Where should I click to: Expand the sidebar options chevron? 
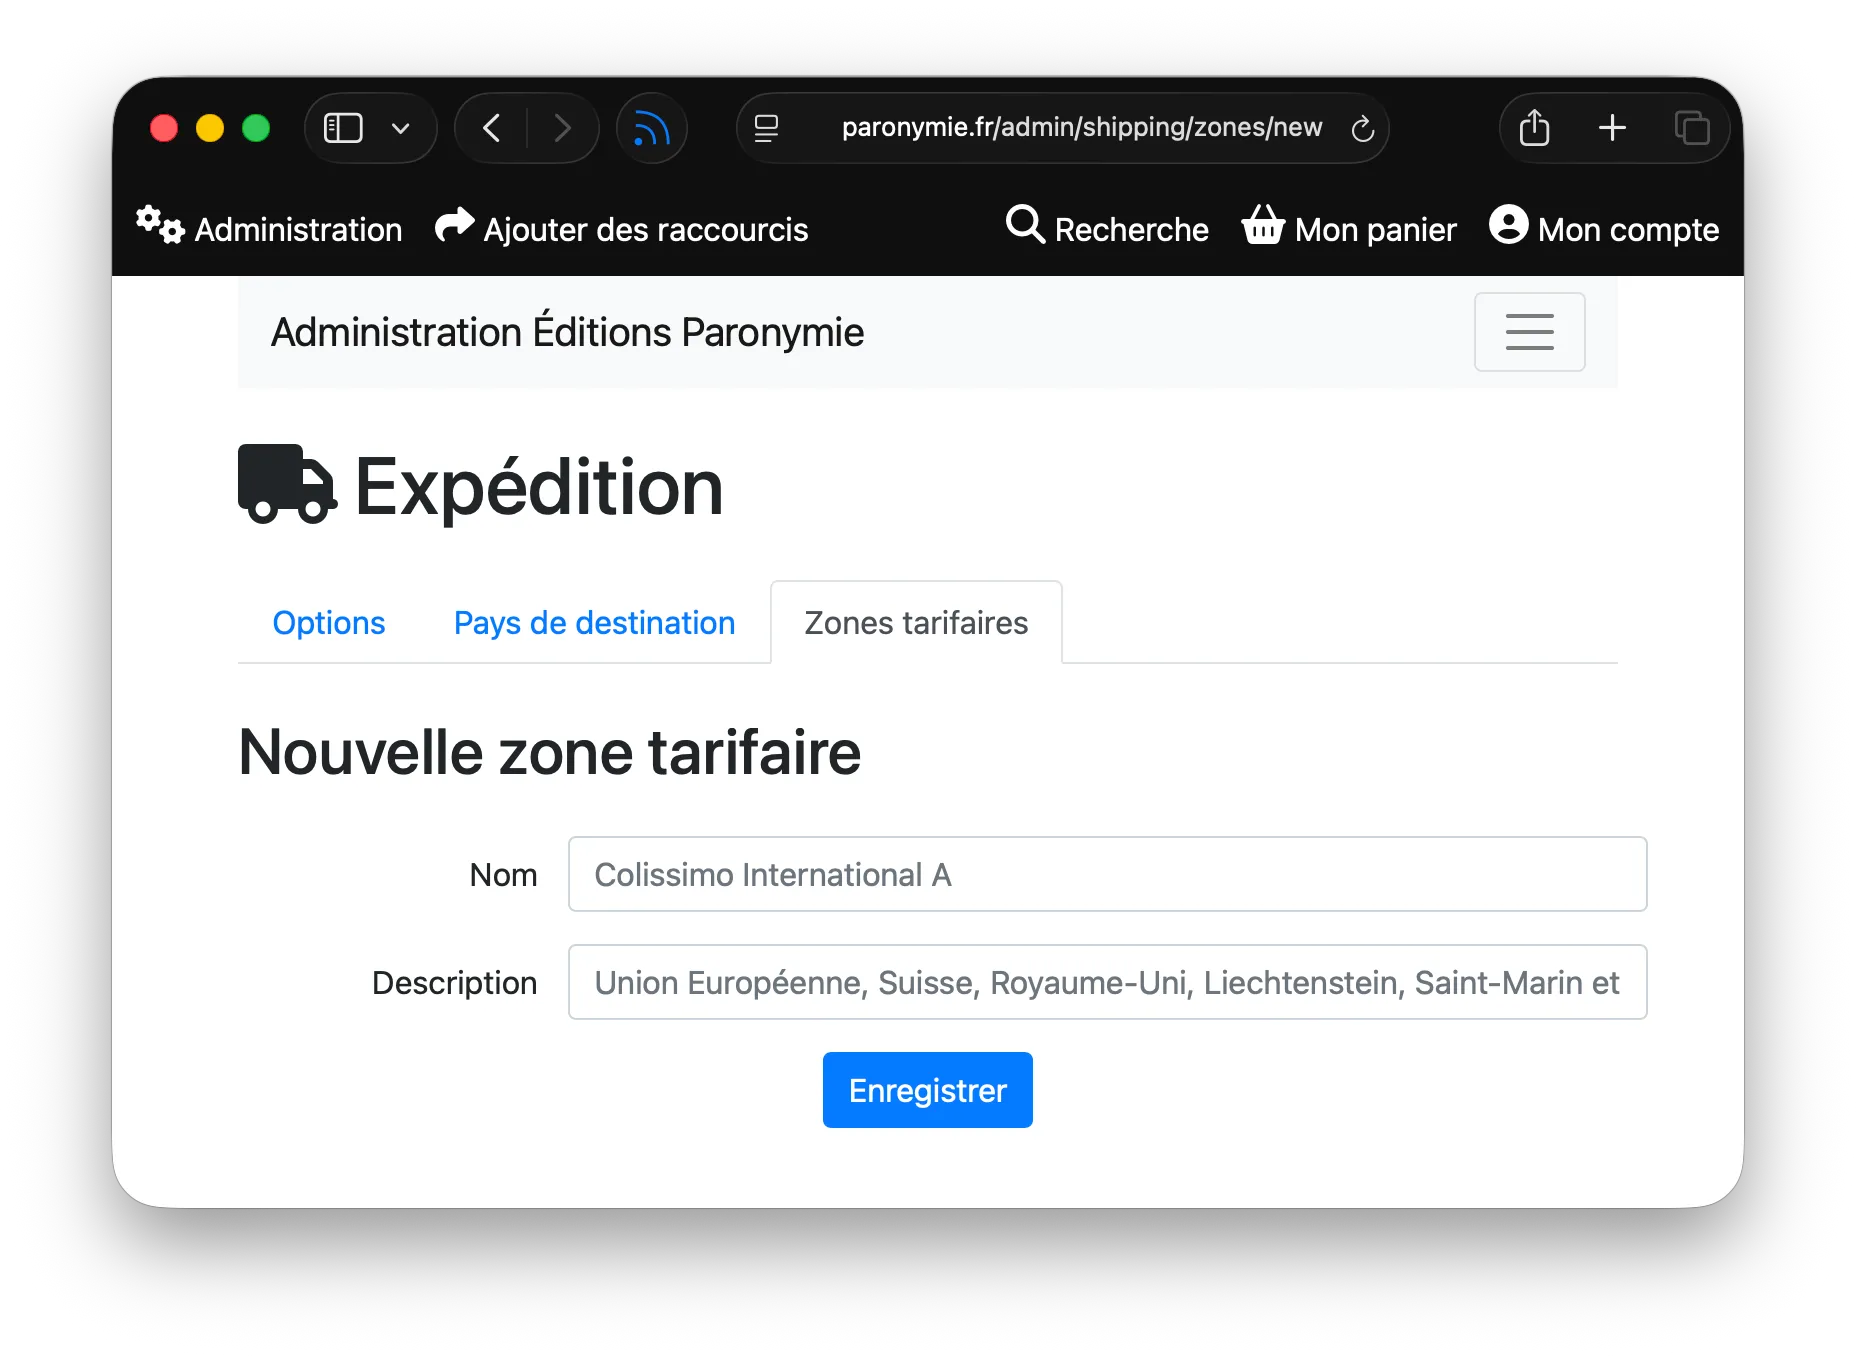[x=401, y=128]
